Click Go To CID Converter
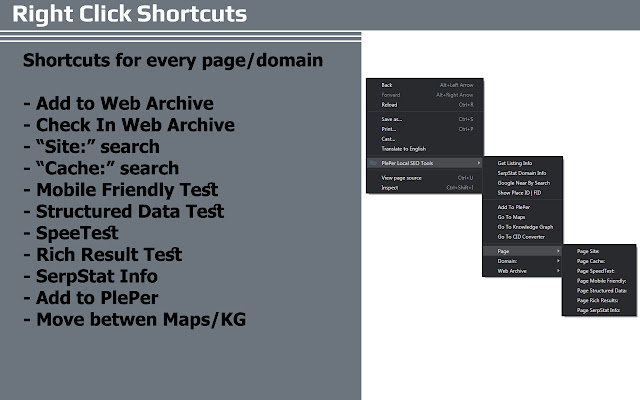This screenshot has width=640, height=400. coord(522,237)
